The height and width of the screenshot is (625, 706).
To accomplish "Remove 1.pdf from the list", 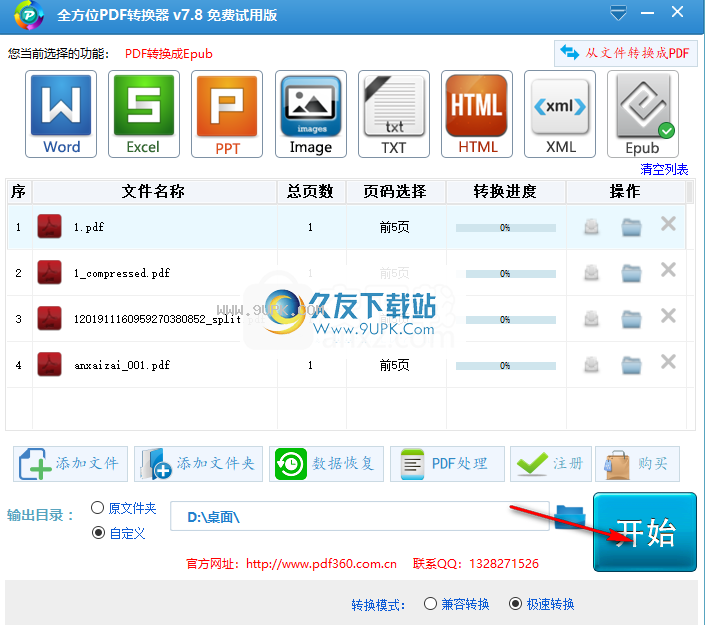I will [668, 223].
